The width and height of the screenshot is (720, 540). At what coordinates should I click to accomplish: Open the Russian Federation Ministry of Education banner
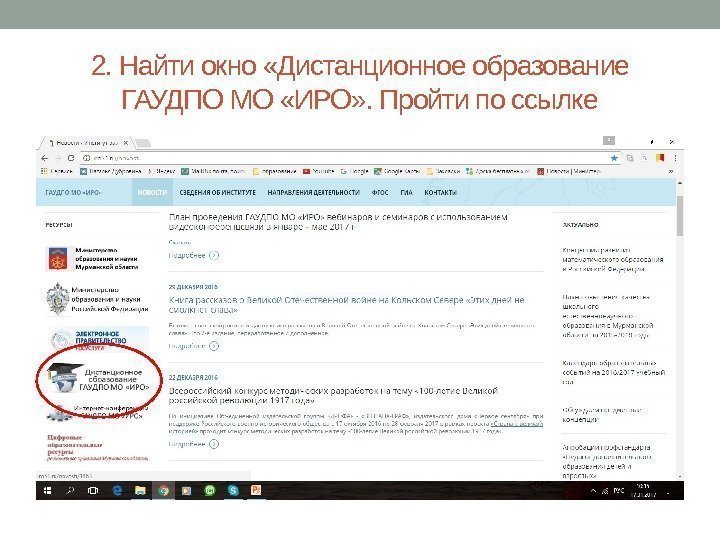(x=97, y=299)
